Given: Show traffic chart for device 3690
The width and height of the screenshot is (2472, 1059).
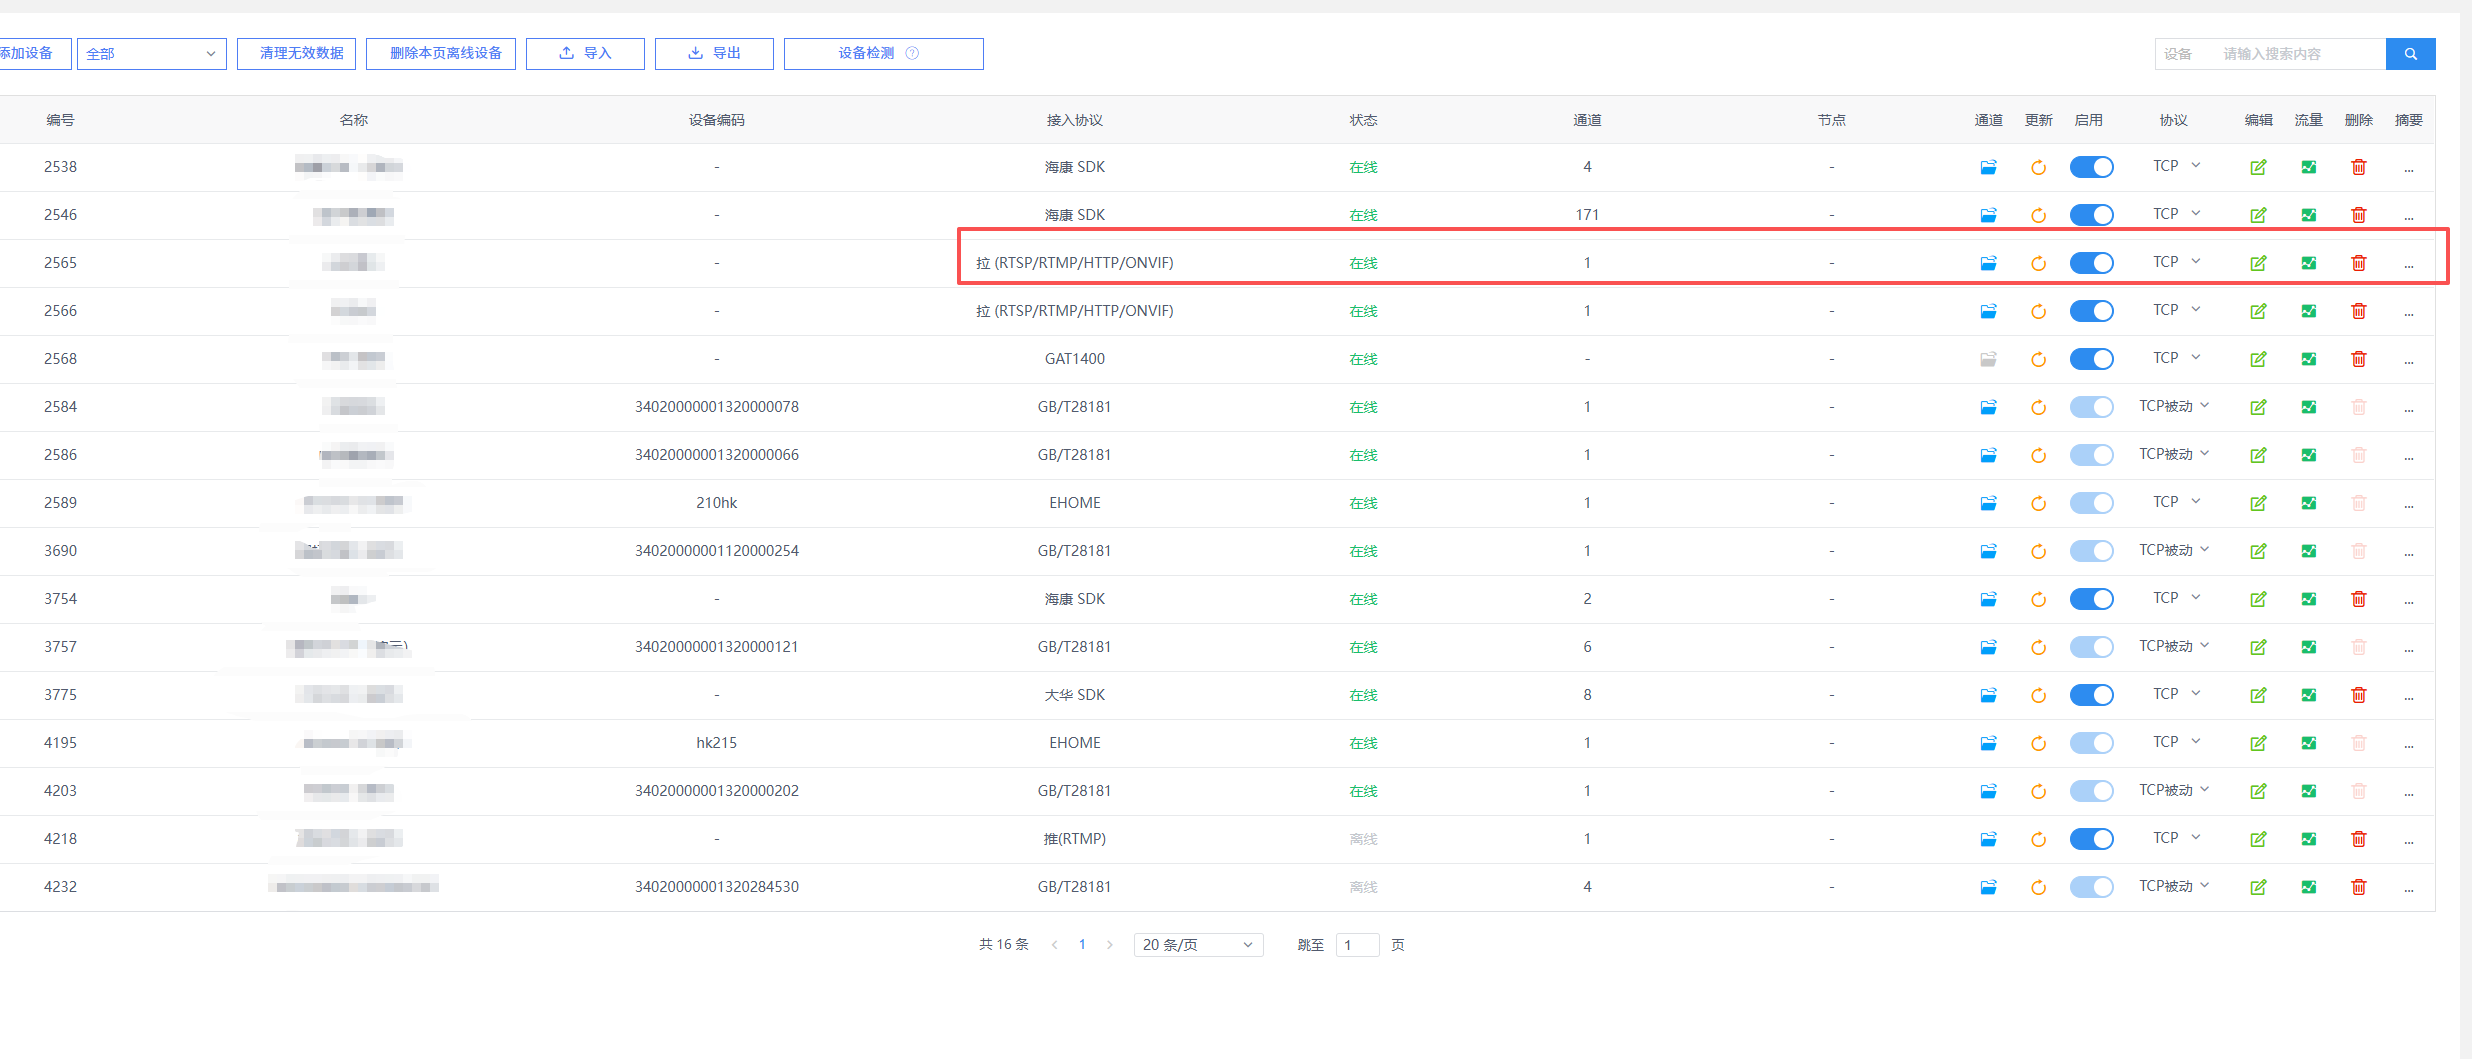Looking at the screenshot, I should 2308,551.
